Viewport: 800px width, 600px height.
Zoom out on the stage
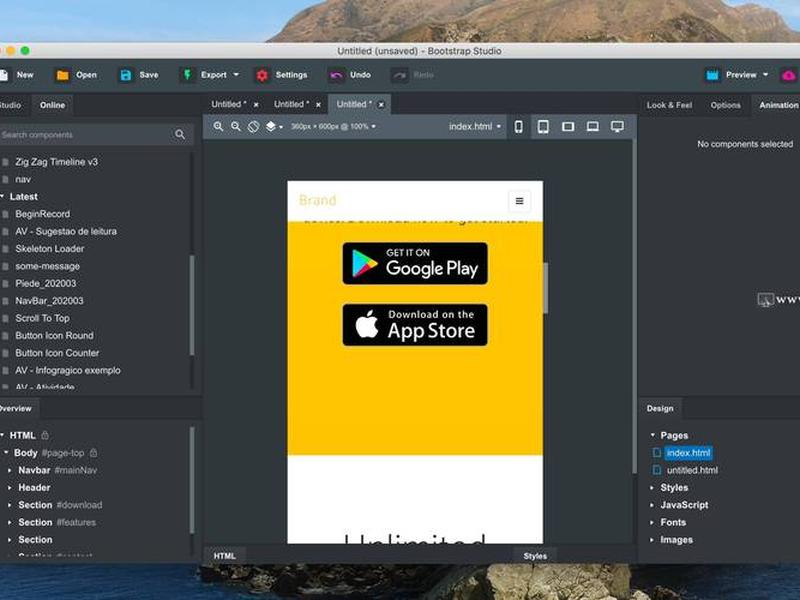pos(236,127)
